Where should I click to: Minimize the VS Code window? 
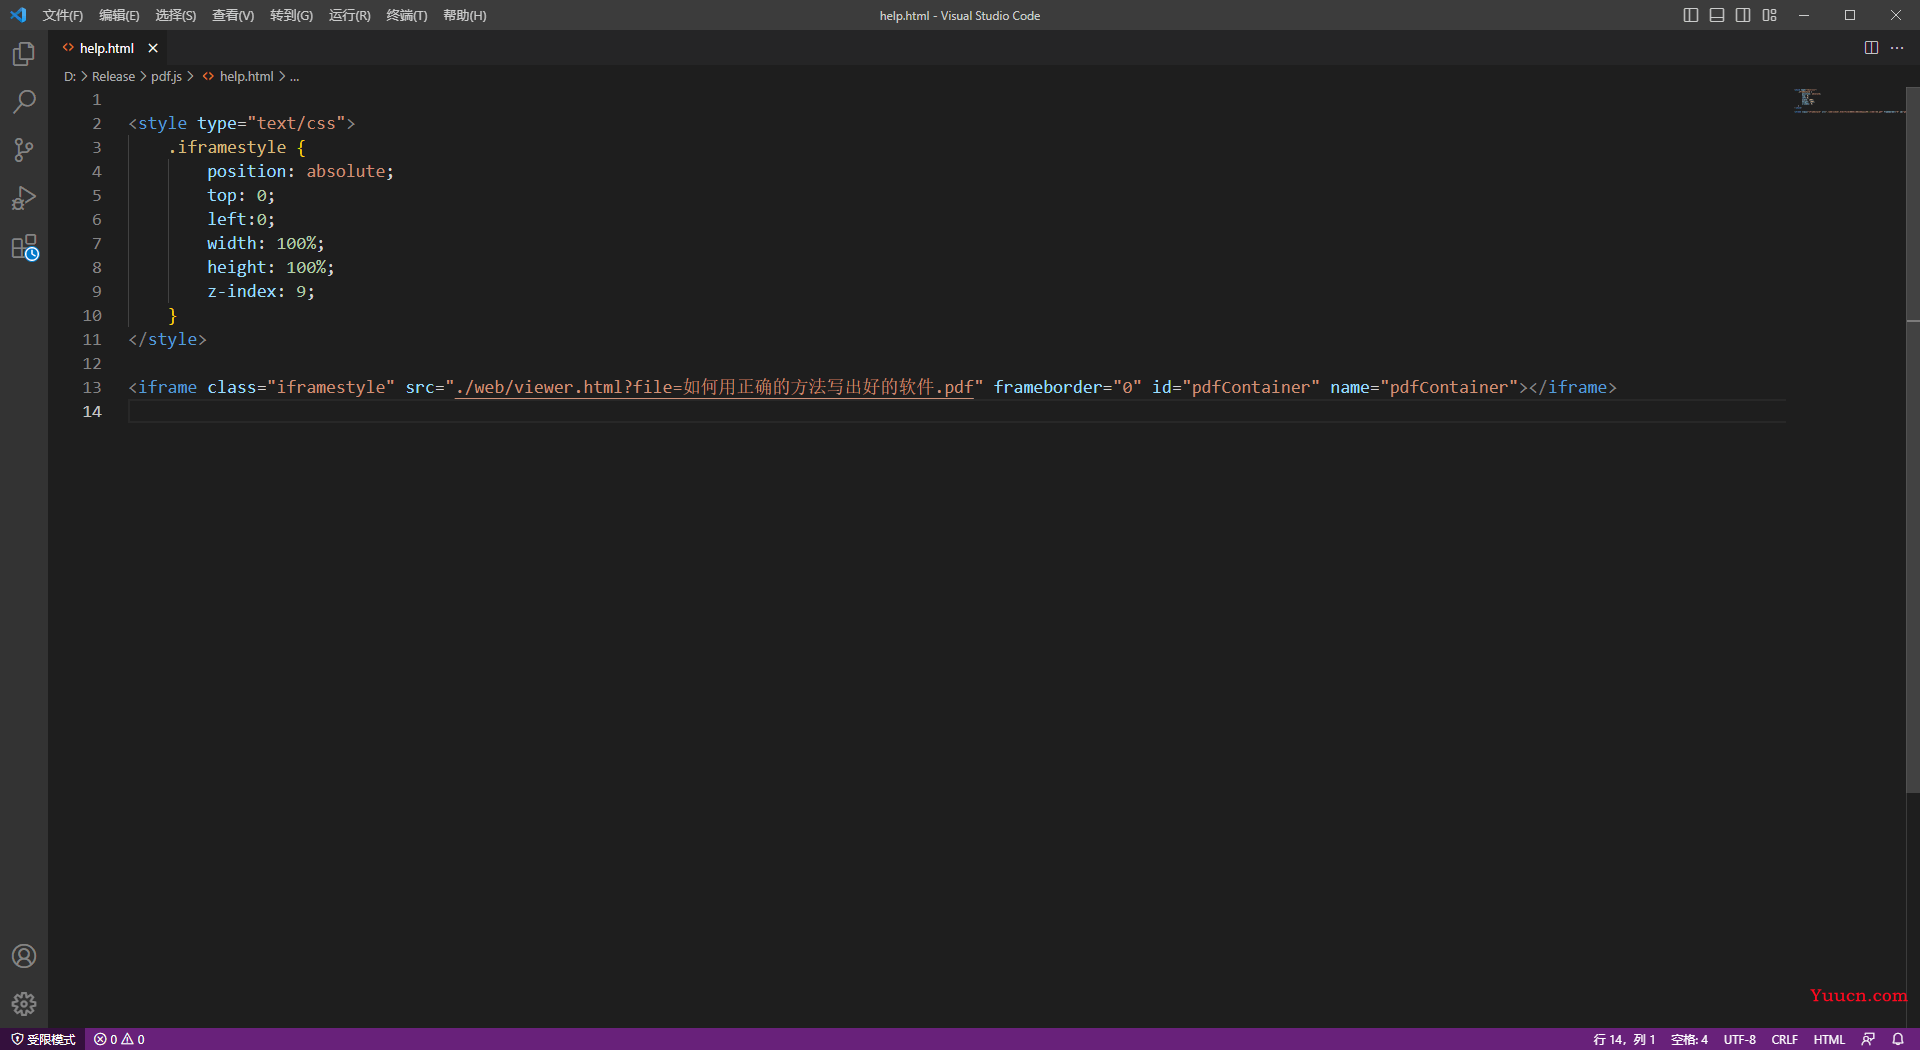pyautogui.click(x=1804, y=15)
